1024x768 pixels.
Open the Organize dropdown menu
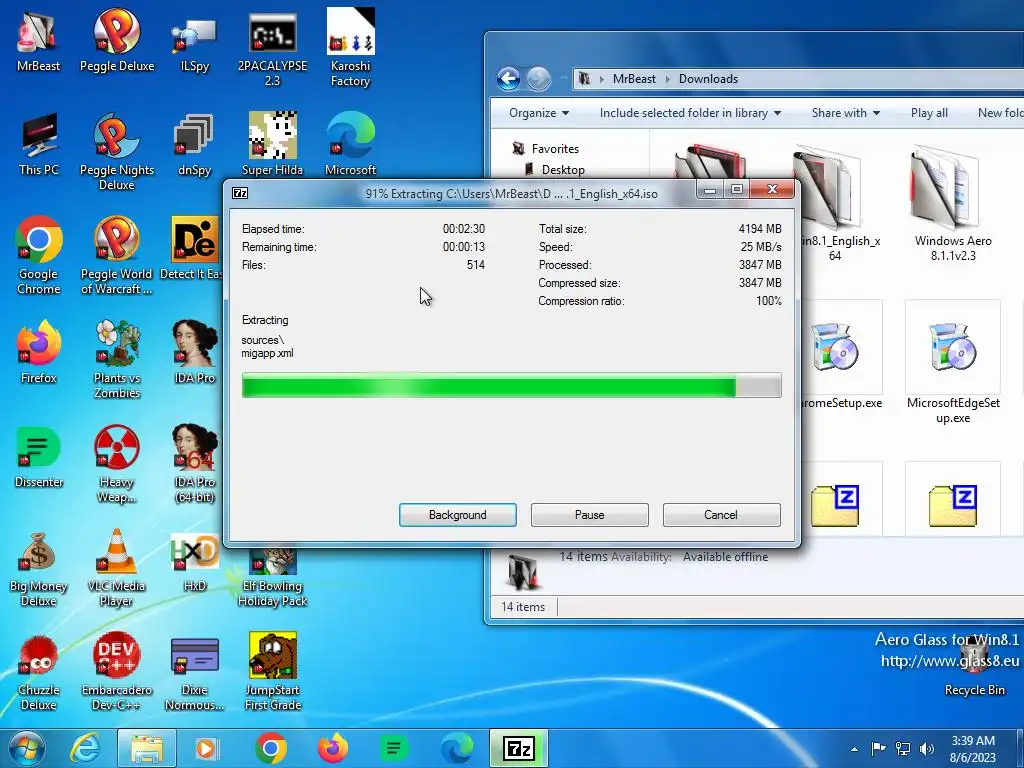(x=539, y=113)
